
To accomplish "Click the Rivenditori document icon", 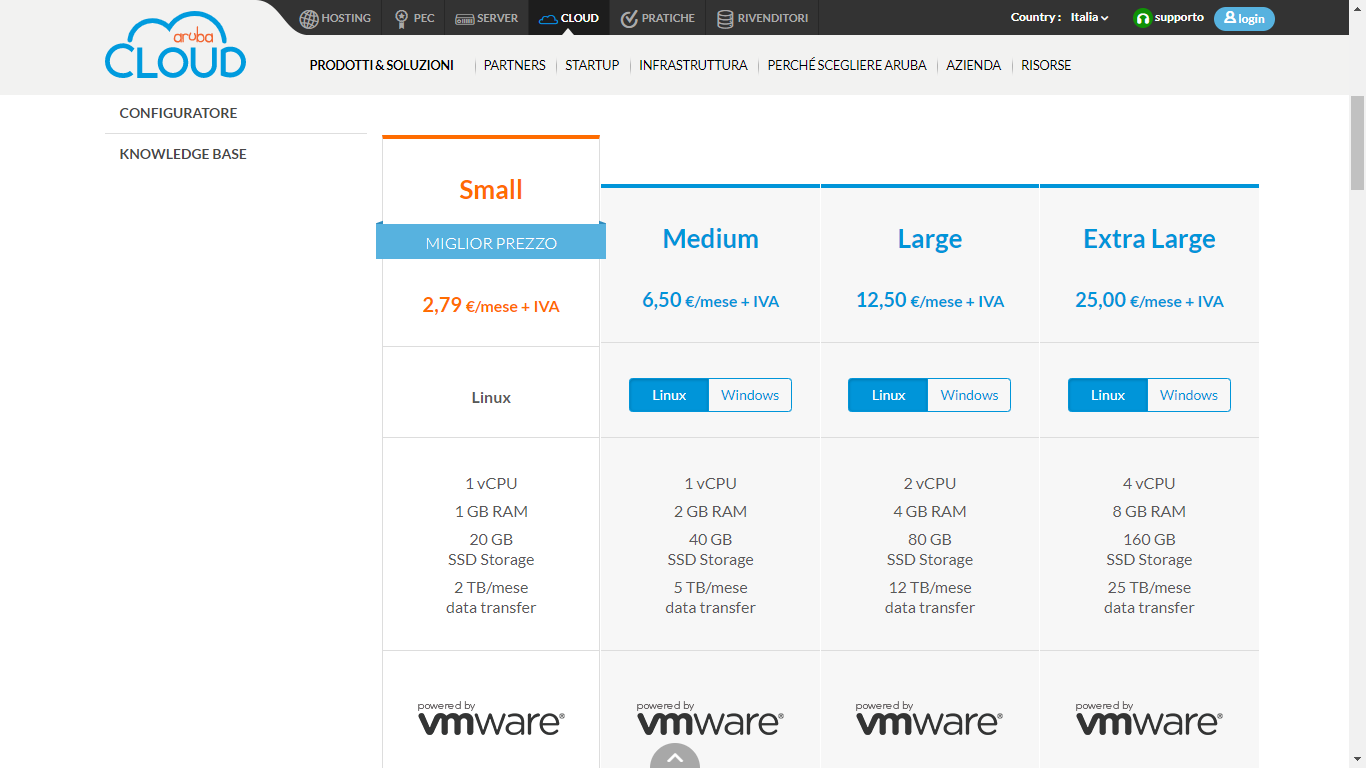I will (x=725, y=18).
